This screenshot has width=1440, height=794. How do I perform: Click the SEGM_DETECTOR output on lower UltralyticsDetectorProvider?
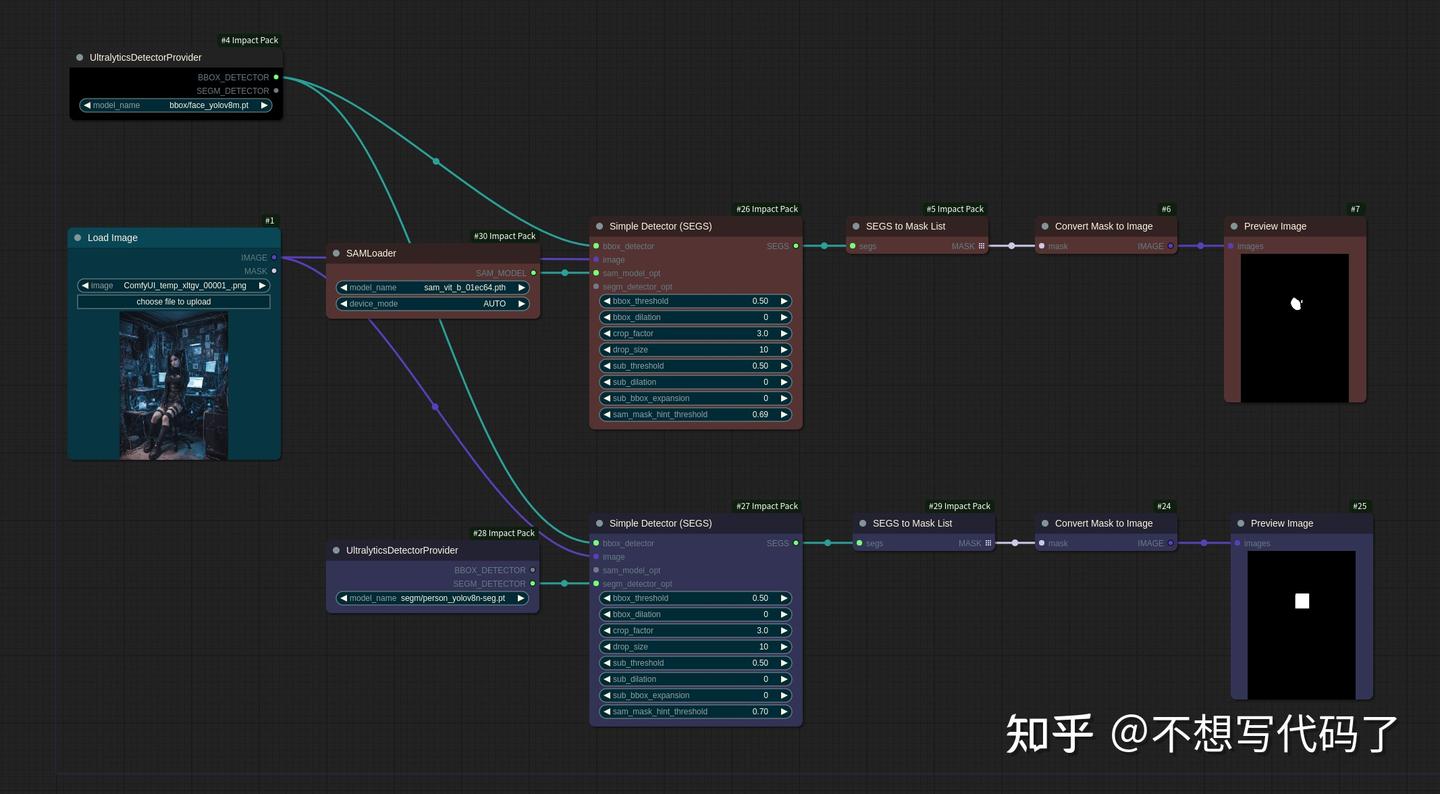pyautogui.click(x=533, y=583)
